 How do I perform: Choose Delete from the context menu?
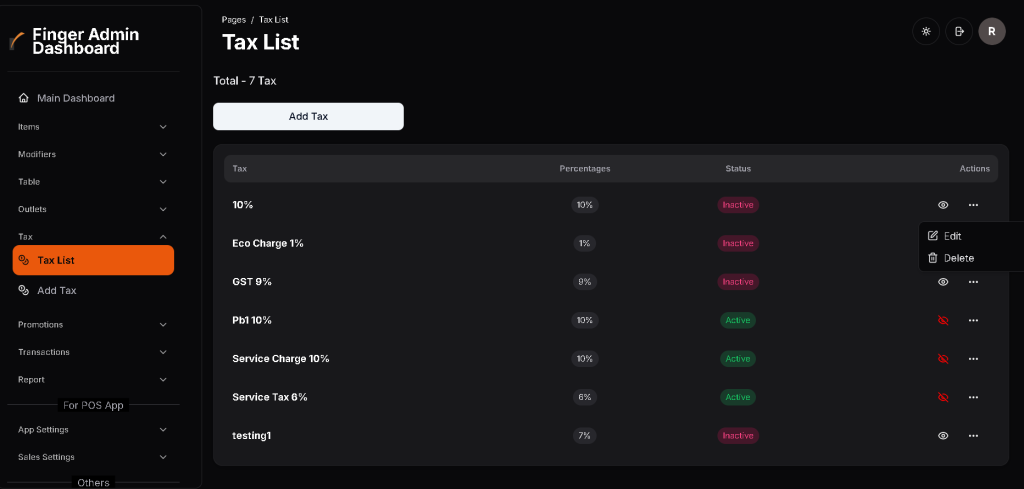[958, 258]
